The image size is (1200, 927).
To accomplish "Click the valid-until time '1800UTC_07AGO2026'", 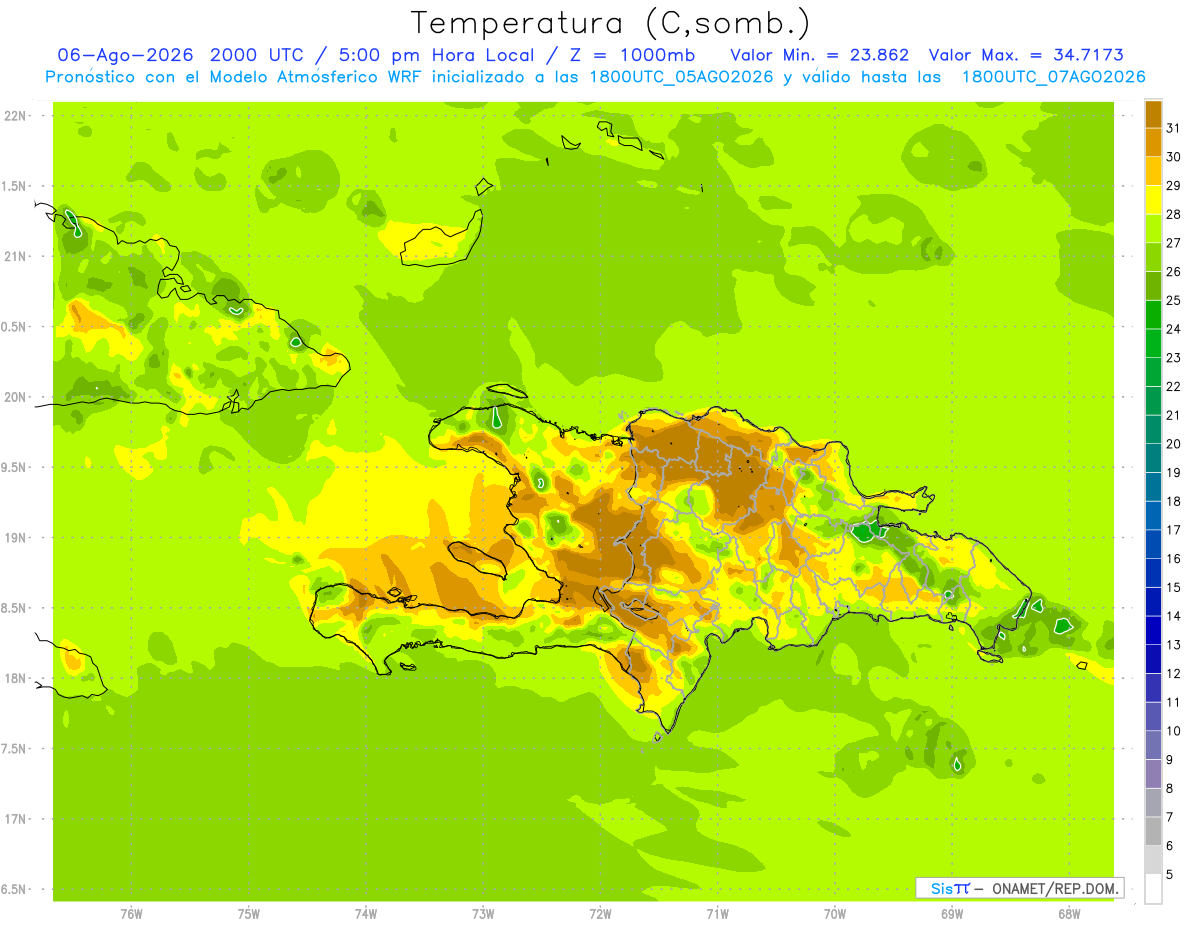I will (x=1054, y=77).
